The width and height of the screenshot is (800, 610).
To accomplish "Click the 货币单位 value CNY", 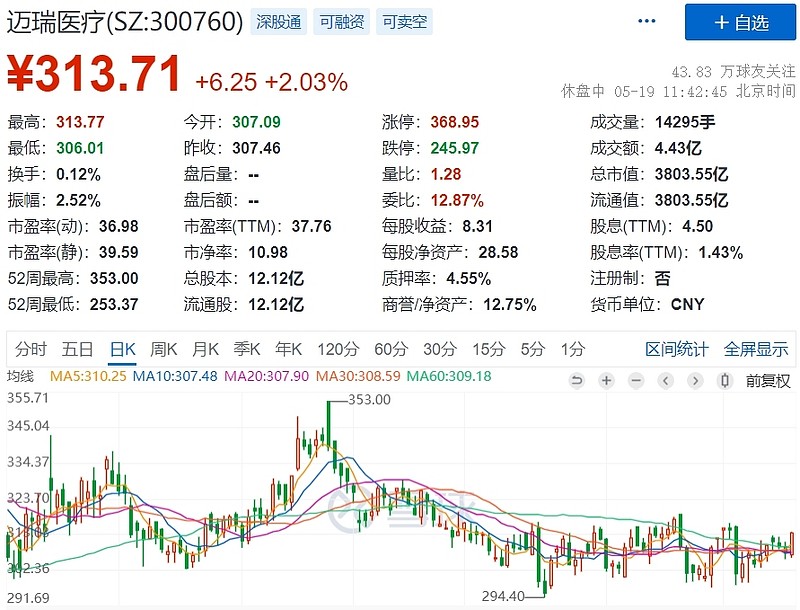I will point(687,304).
